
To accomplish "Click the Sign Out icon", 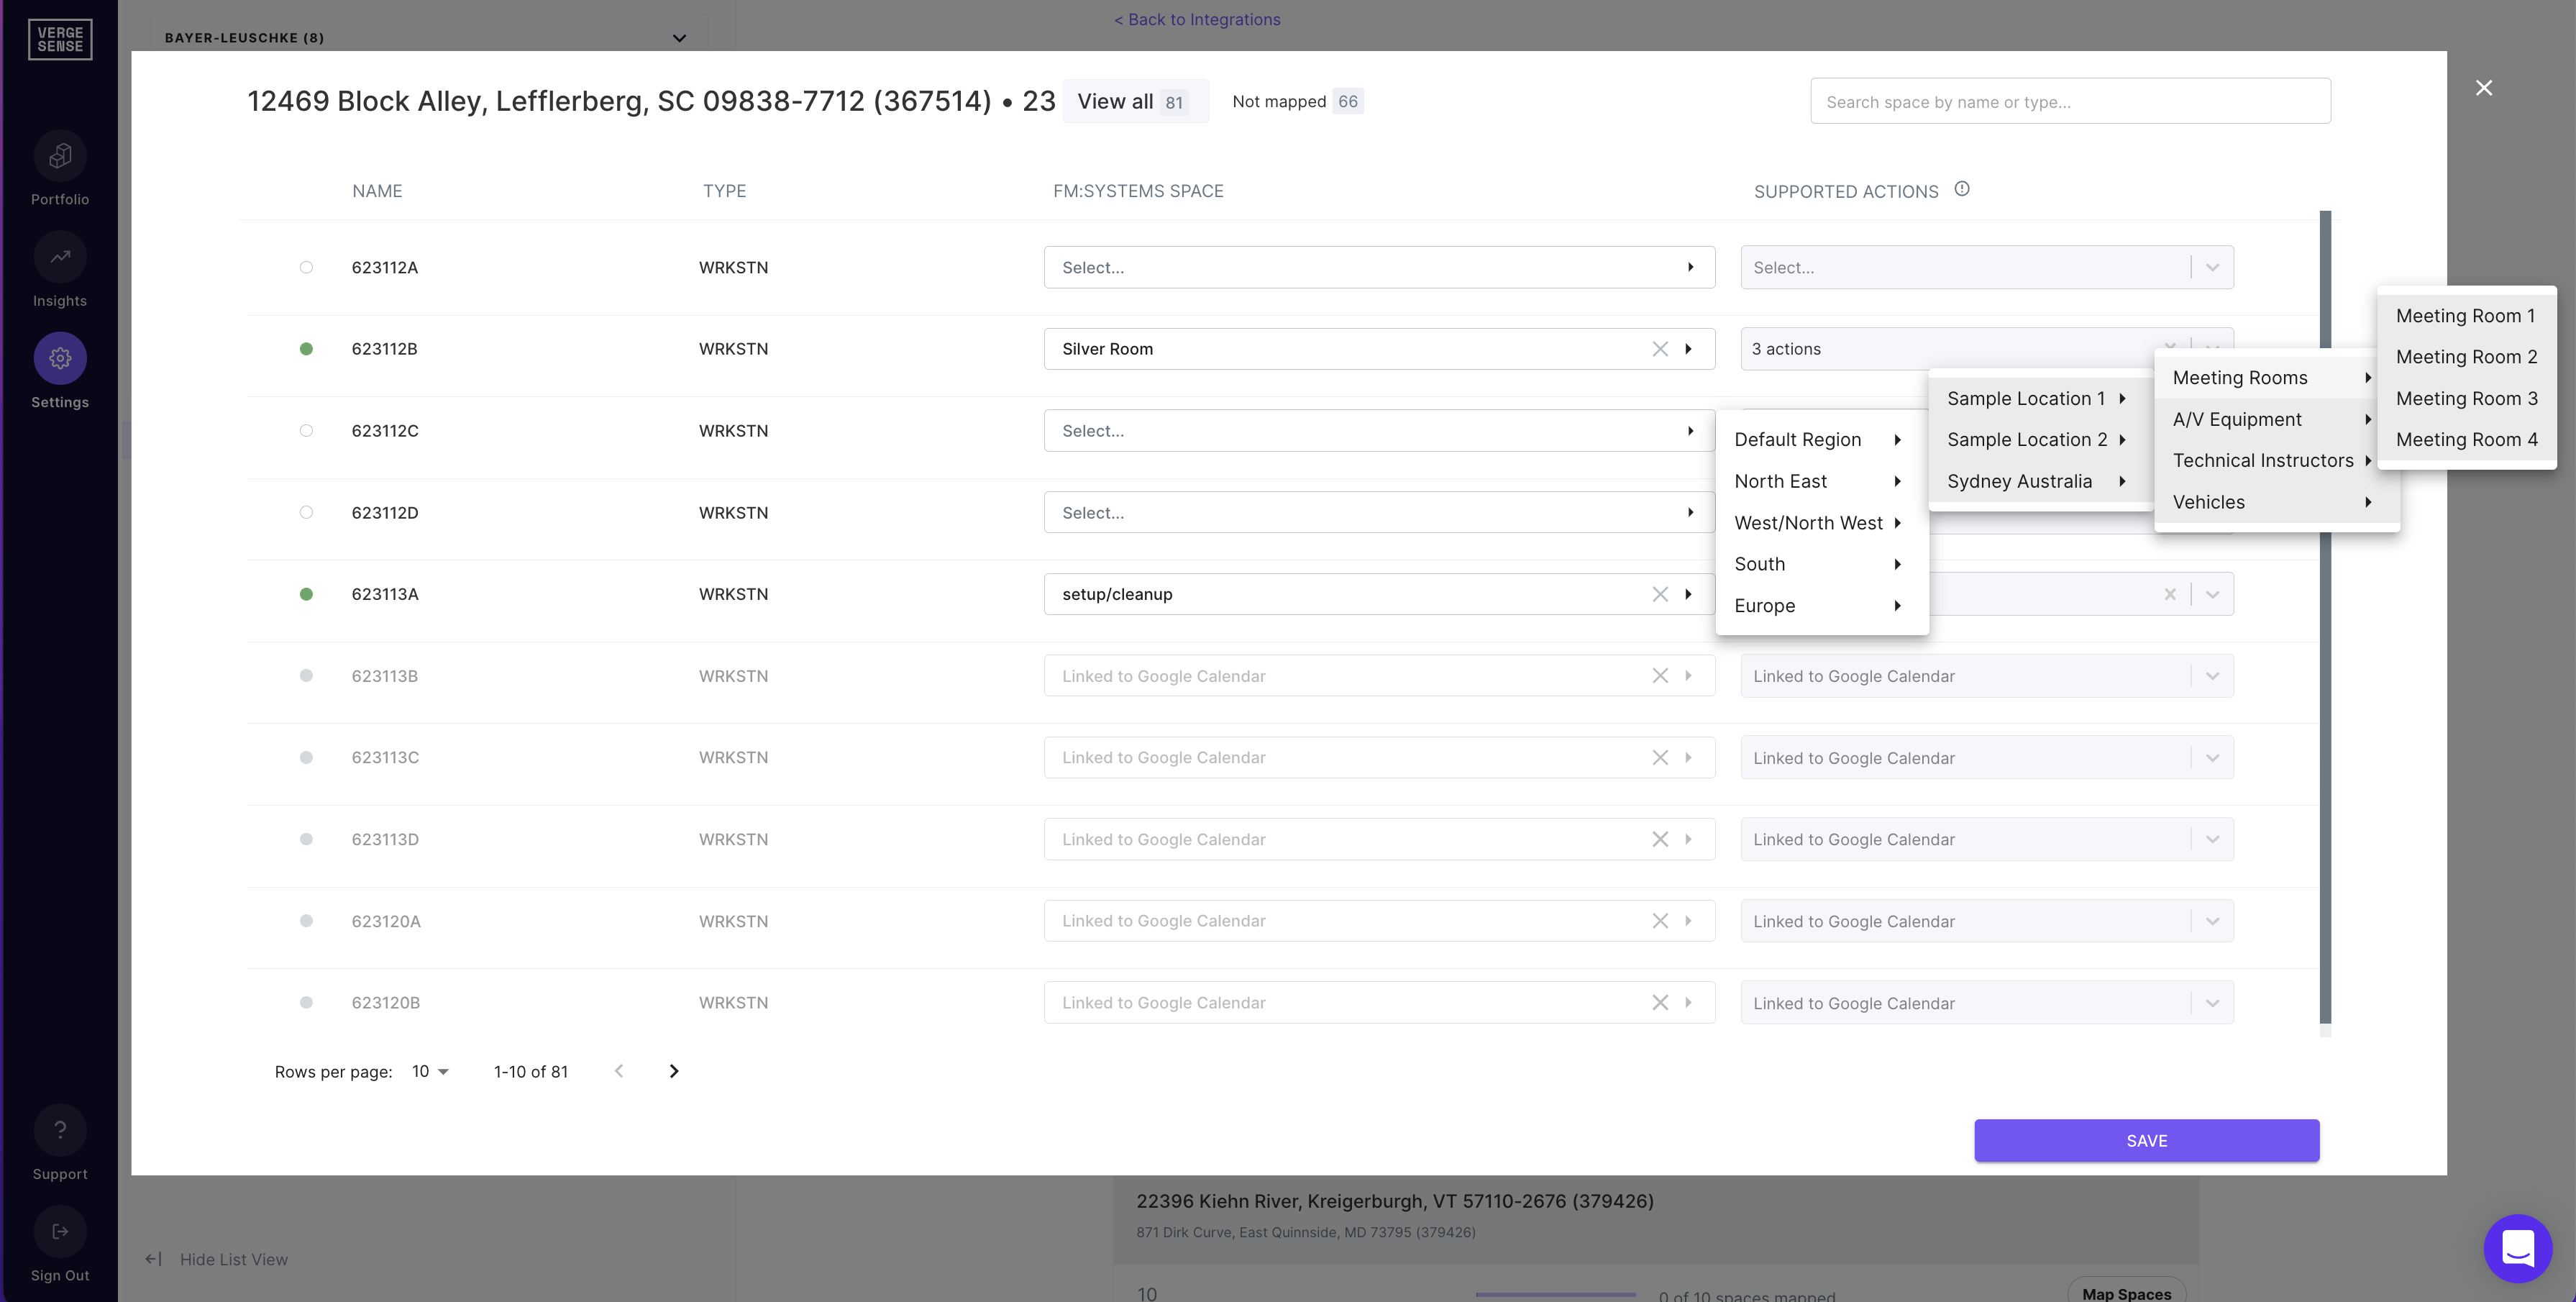I will point(60,1232).
